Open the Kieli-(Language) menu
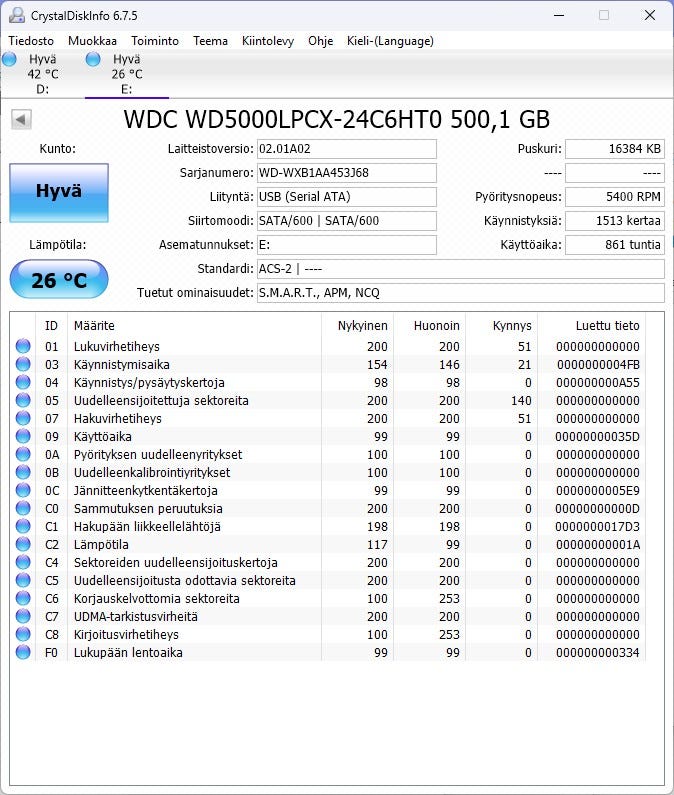This screenshot has height=795, width=674. pyautogui.click(x=390, y=41)
